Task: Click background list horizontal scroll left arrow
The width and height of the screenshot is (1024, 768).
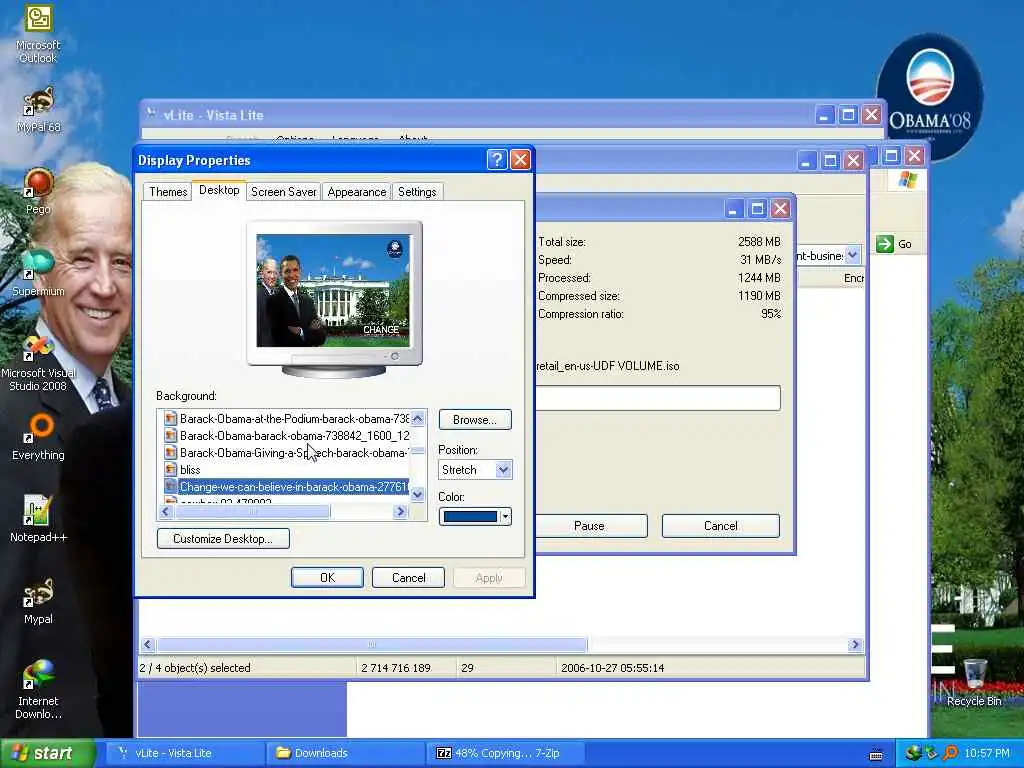Action: 165,512
